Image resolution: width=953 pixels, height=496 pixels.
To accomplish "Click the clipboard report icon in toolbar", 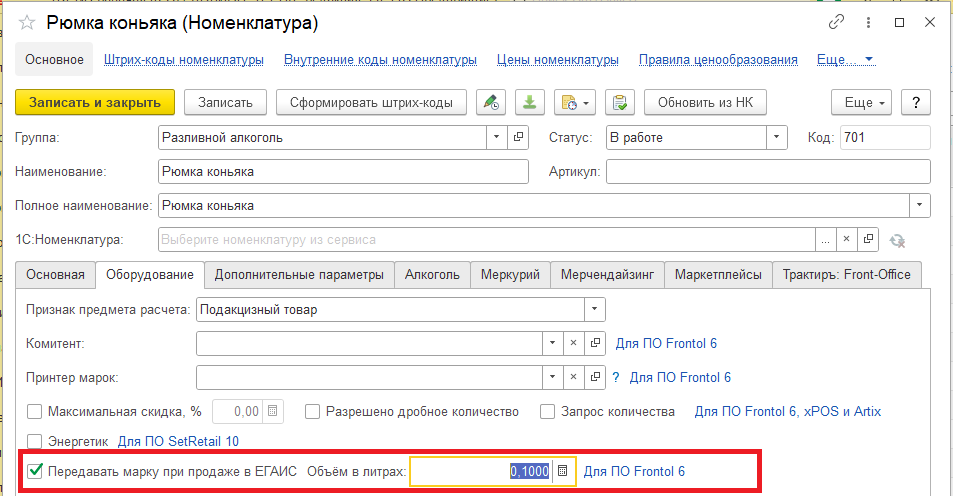I will [620, 102].
